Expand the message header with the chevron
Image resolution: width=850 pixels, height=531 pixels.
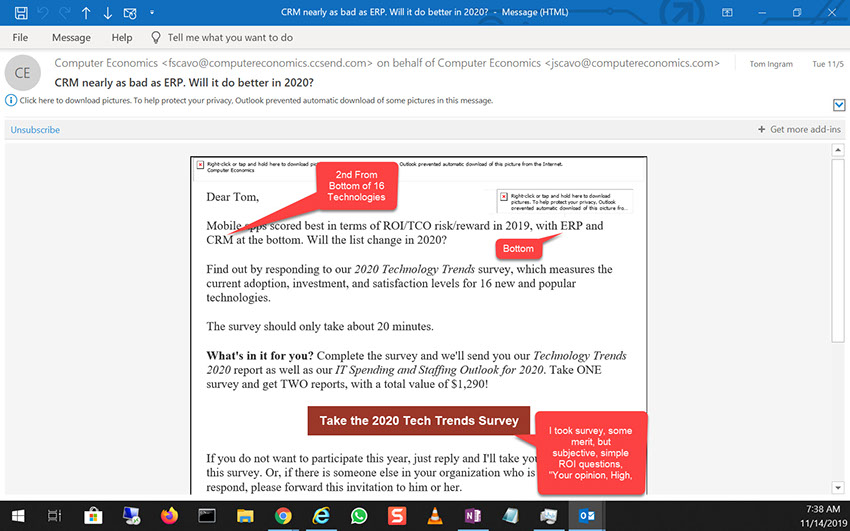839,105
